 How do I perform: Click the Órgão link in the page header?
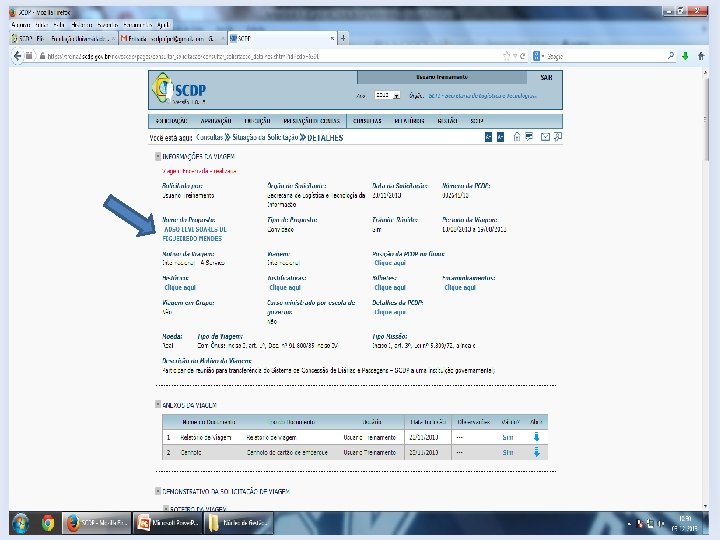point(482,96)
